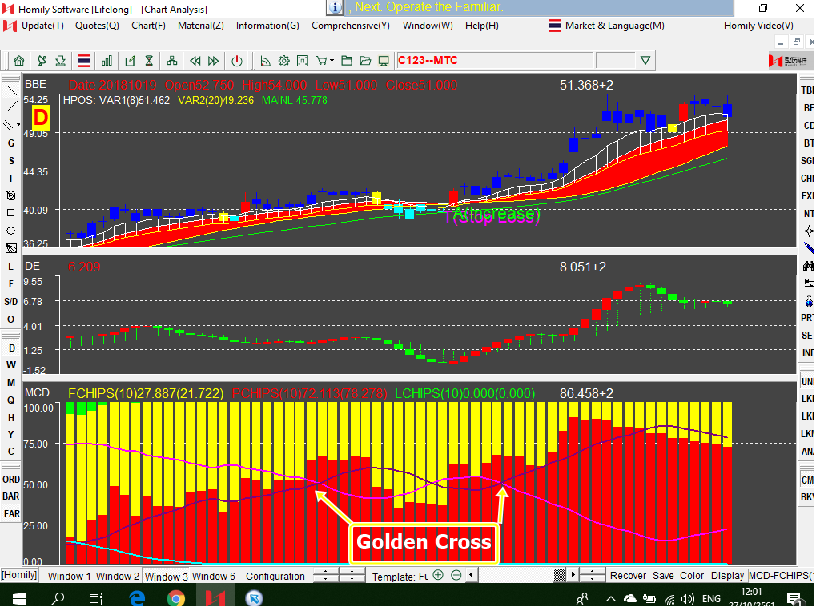This screenshot has width=814, height=606.
Task: Click the home icon on the toolbar
Action: tap(17, 61)
